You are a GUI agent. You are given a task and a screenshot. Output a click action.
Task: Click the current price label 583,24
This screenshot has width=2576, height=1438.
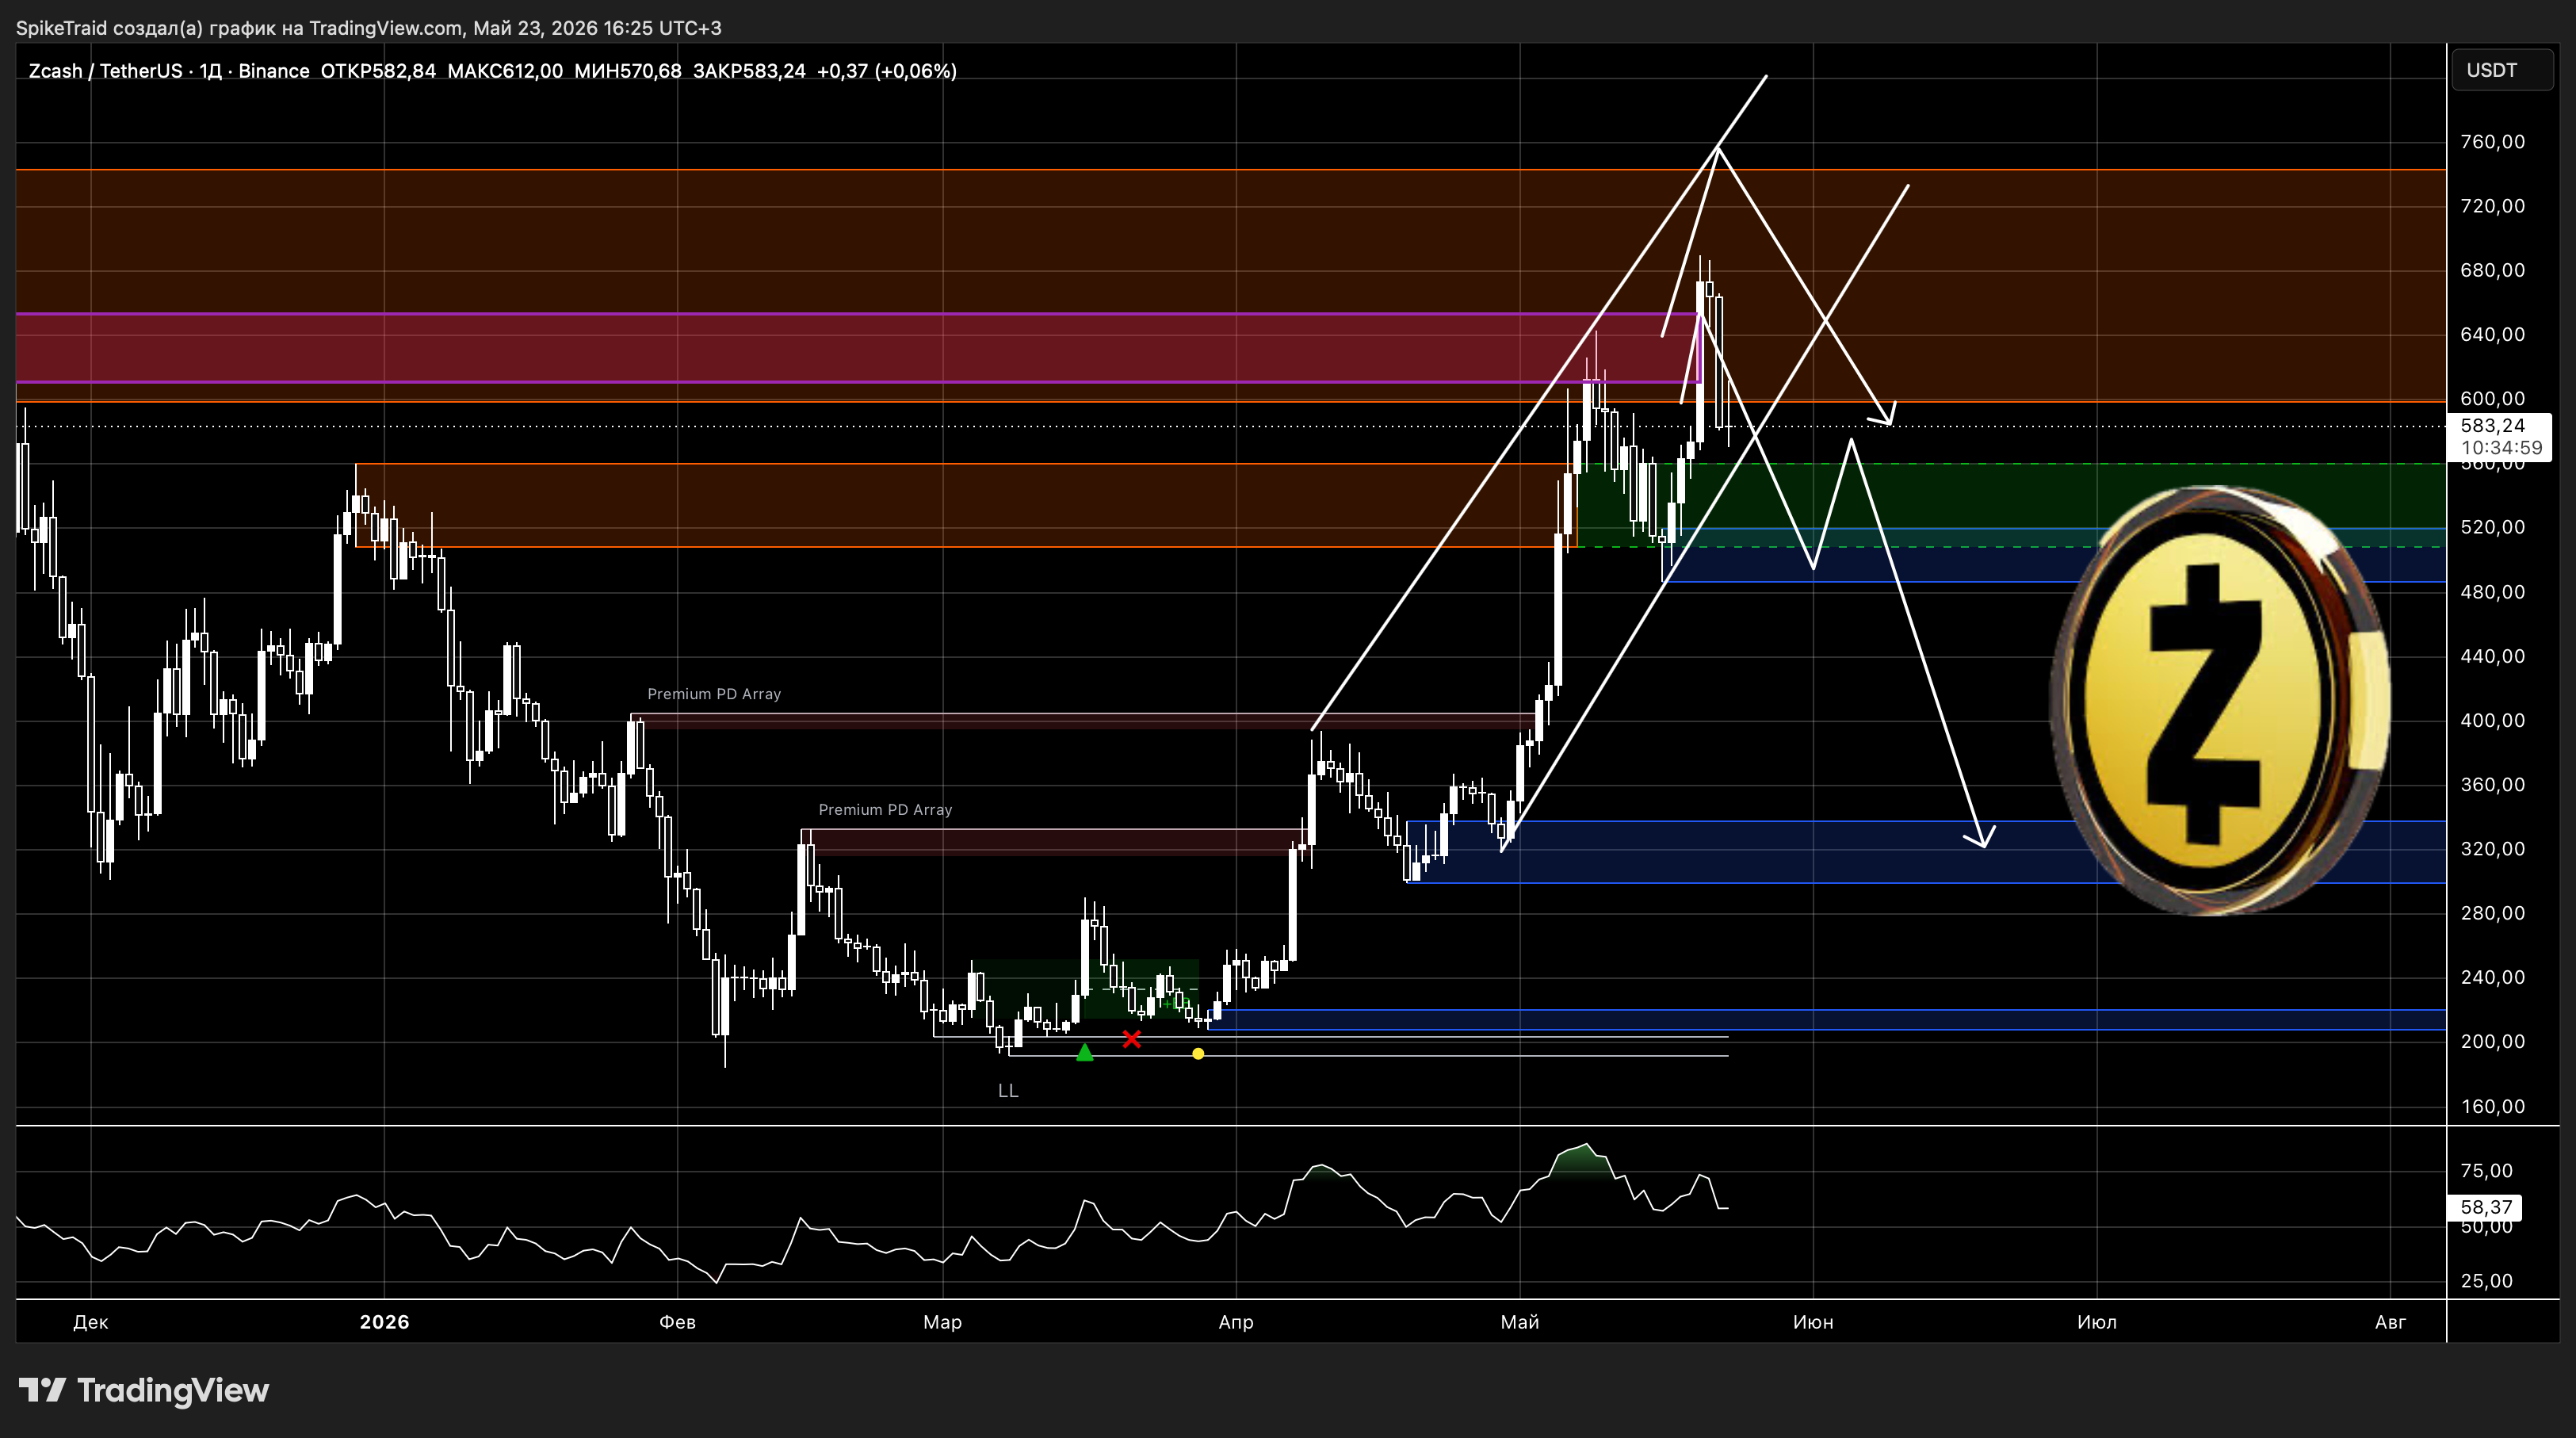pyautogui.click(x=2492, y=426)
